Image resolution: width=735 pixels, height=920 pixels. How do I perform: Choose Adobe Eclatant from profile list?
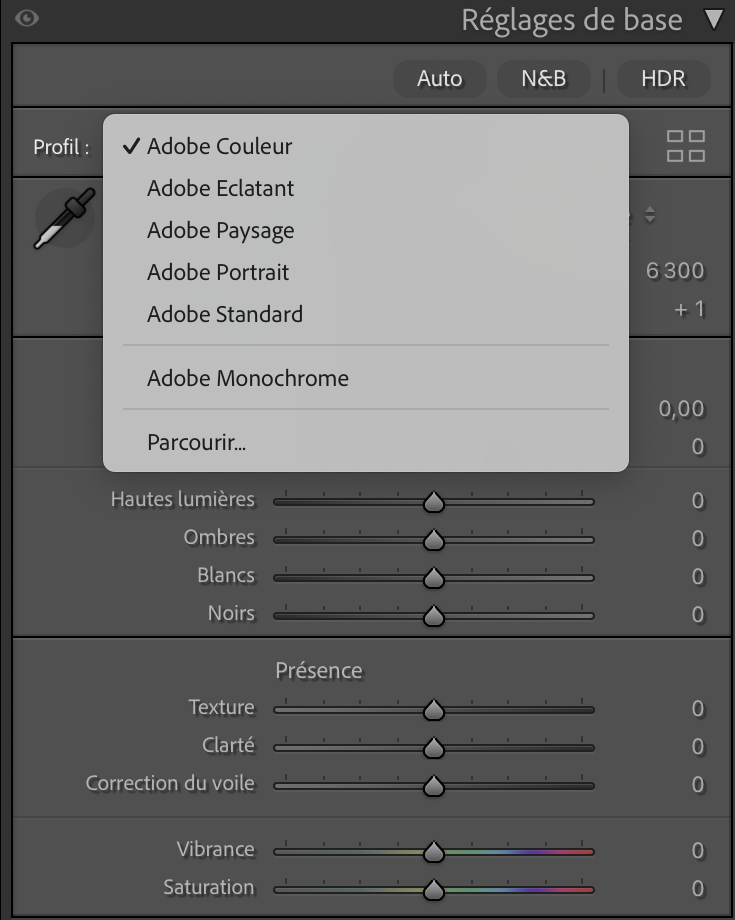(x=220, y=188)
